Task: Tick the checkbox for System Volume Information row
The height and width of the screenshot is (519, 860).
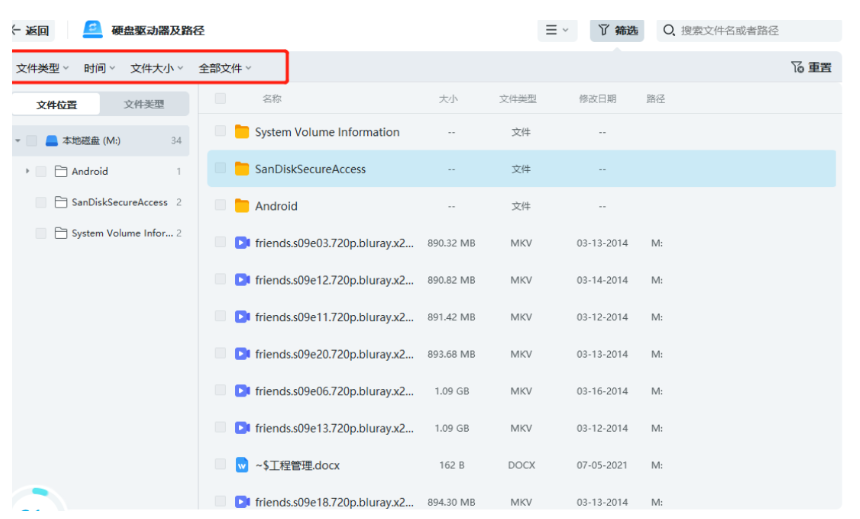Action: click(x=220, y=131)
